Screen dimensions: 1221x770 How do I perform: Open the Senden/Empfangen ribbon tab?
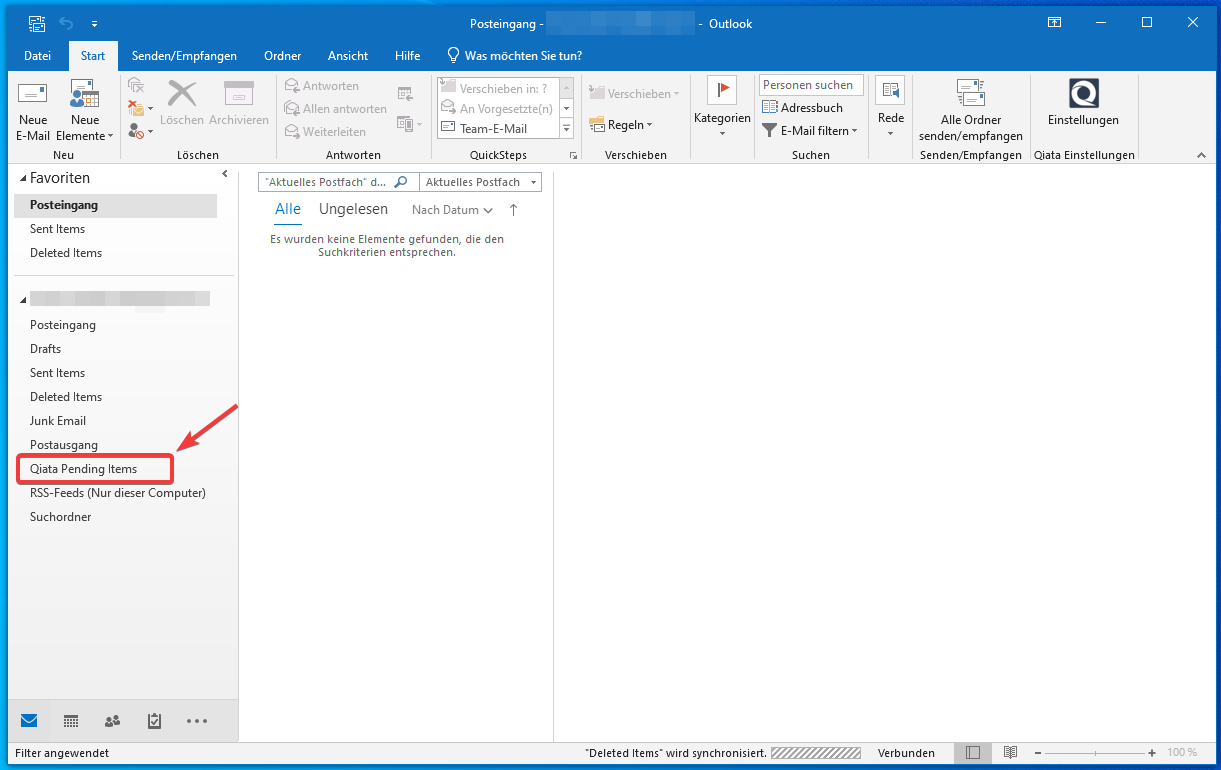click(184, 56)
